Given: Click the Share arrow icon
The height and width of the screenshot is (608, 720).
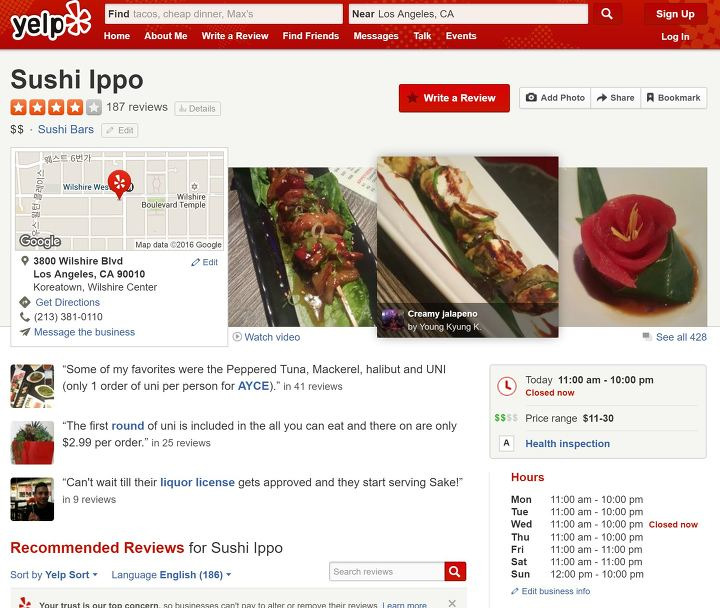Looking at the screenshot, I should coord(602,97).
